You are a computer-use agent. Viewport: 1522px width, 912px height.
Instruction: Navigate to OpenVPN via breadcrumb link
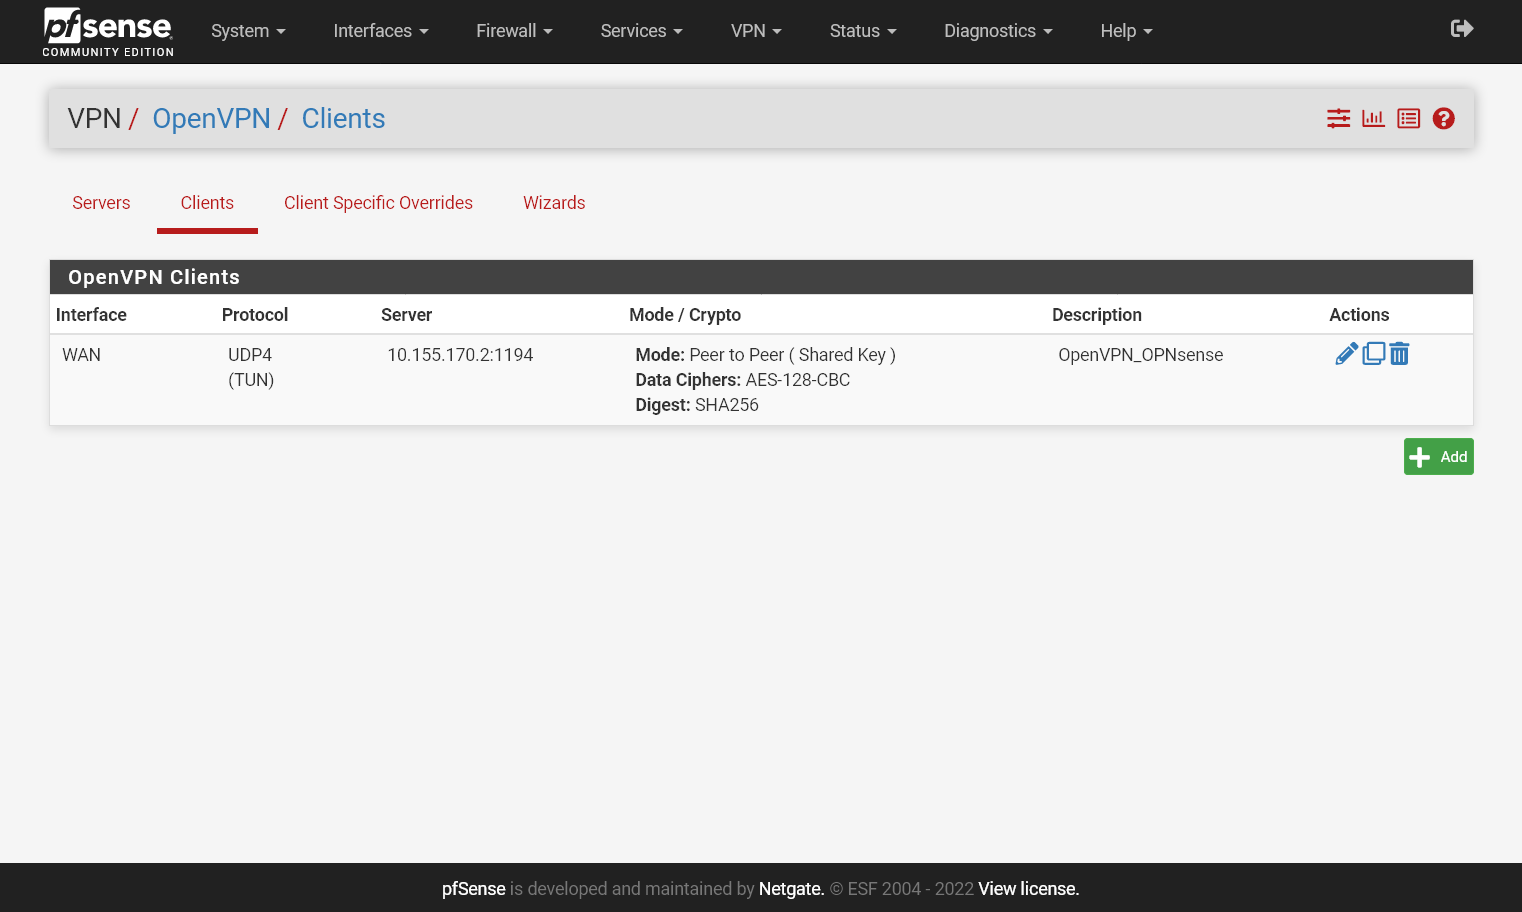211,118
